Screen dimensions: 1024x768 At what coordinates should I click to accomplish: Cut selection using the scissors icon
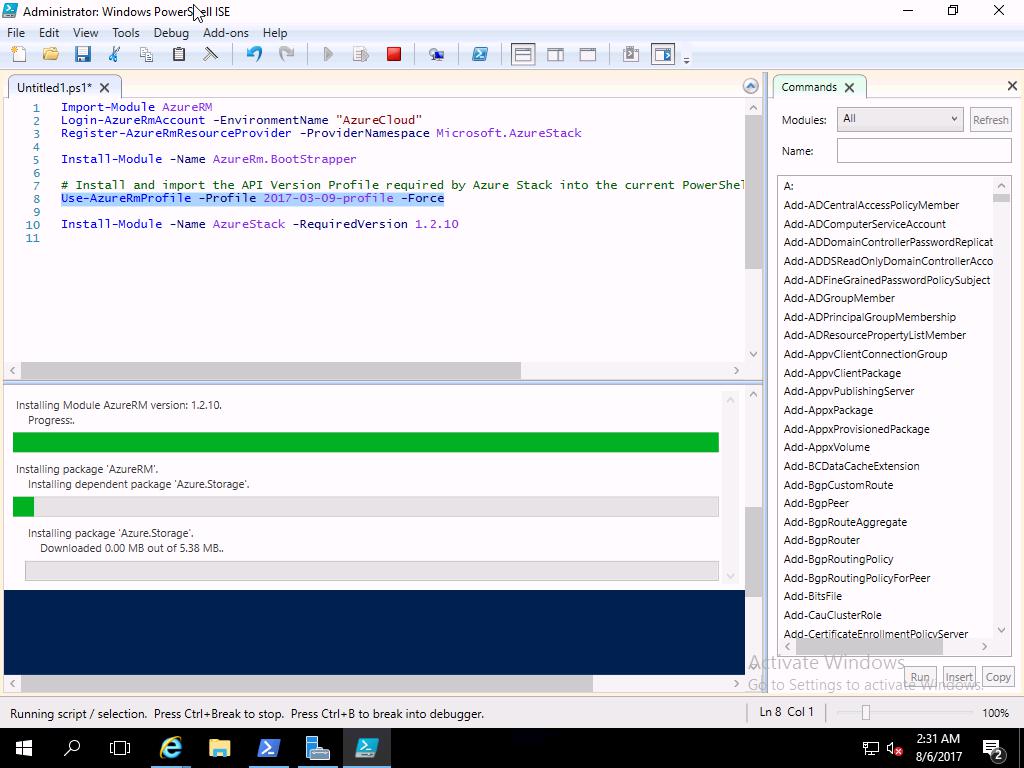point(114,54)
